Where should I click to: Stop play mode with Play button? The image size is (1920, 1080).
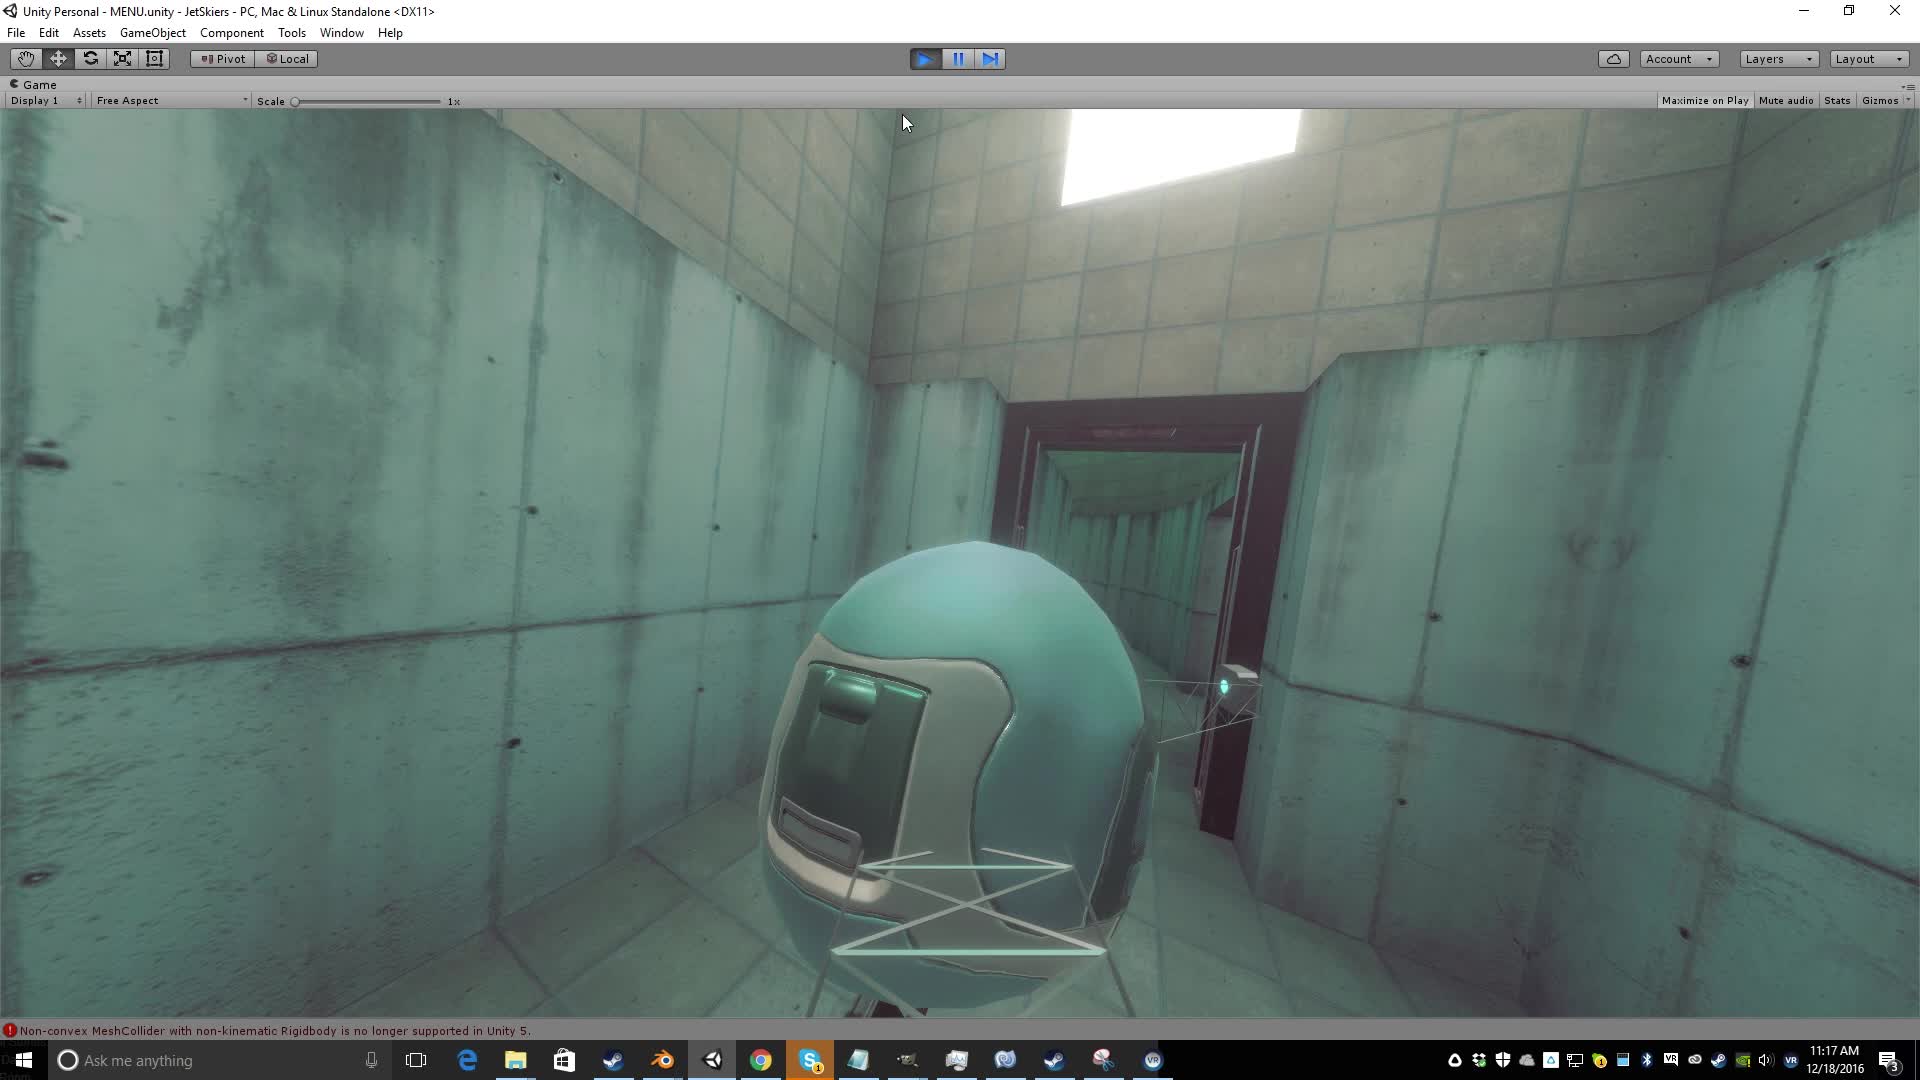coord(925,59)
